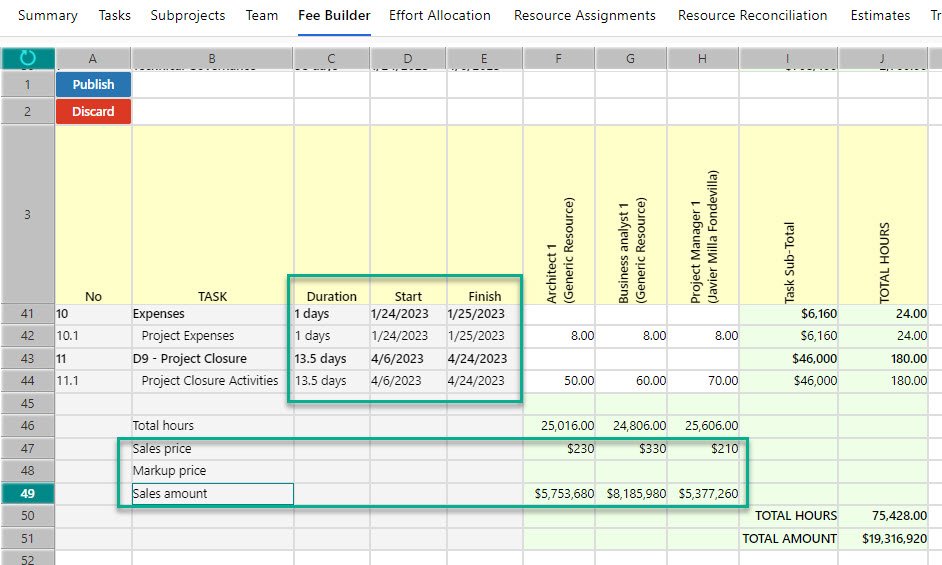Select the Project Expenses Duration cell
942x565 pixels.
coord(331,336)
